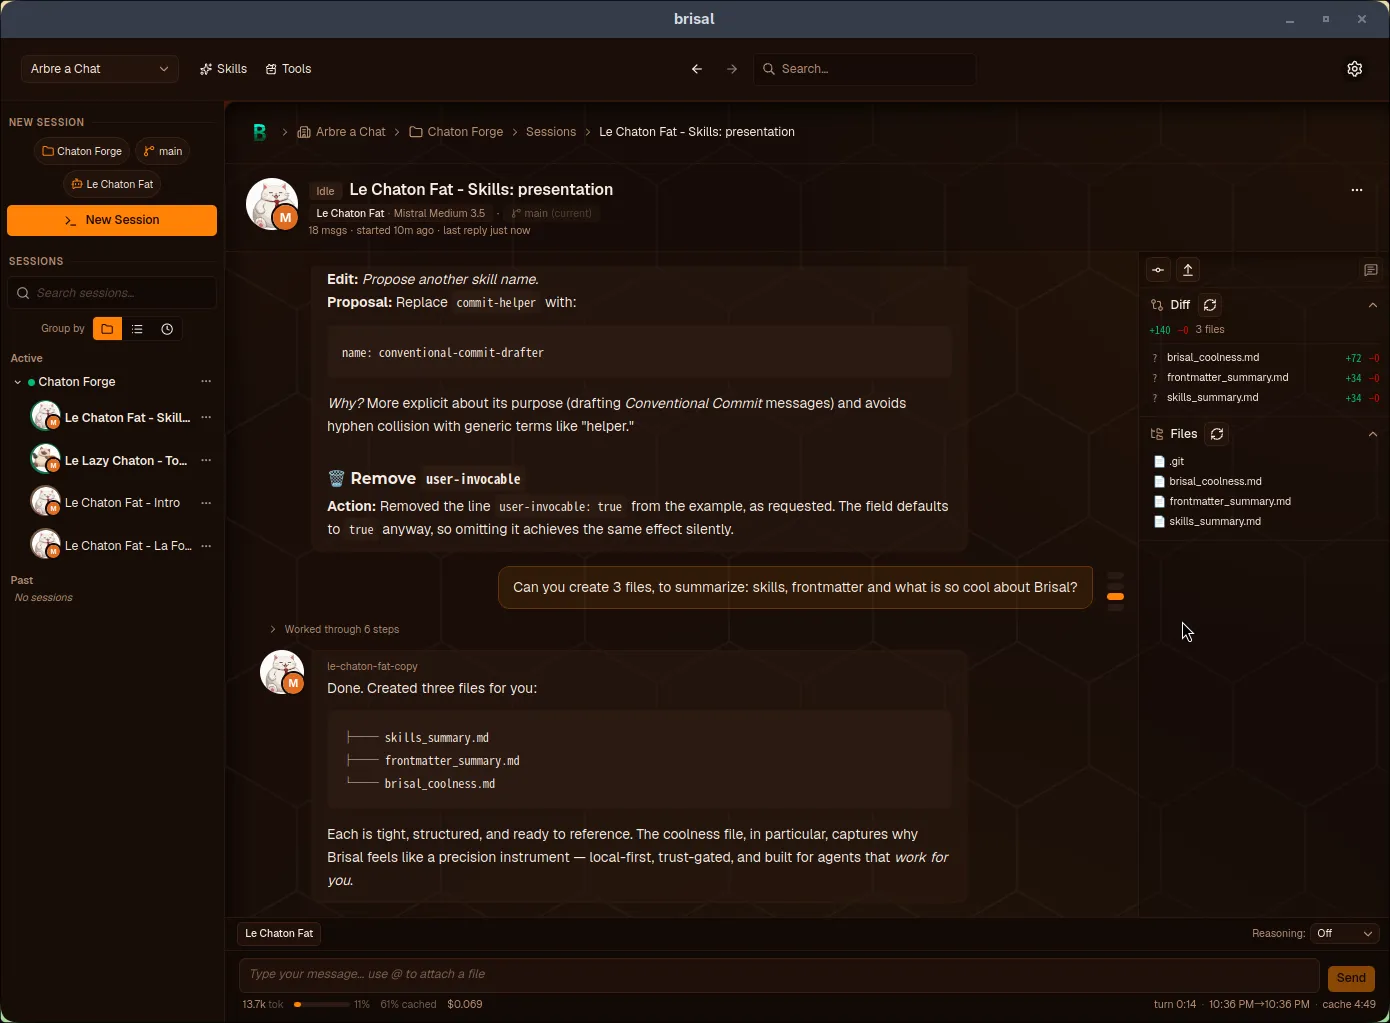Select the Chaton Forge project chip
Viewport: 1390px width, 1023px height.
tap(82, 151)
